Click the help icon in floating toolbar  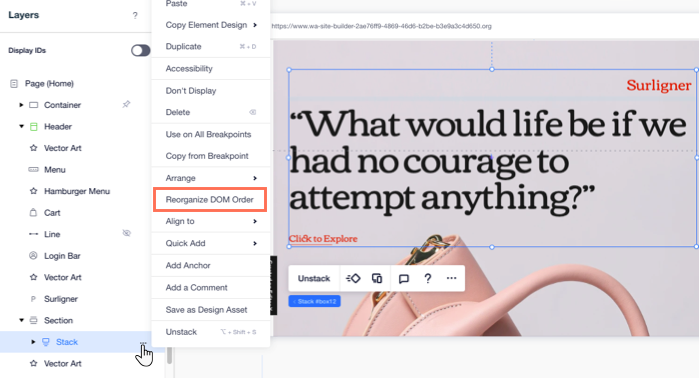428,279
